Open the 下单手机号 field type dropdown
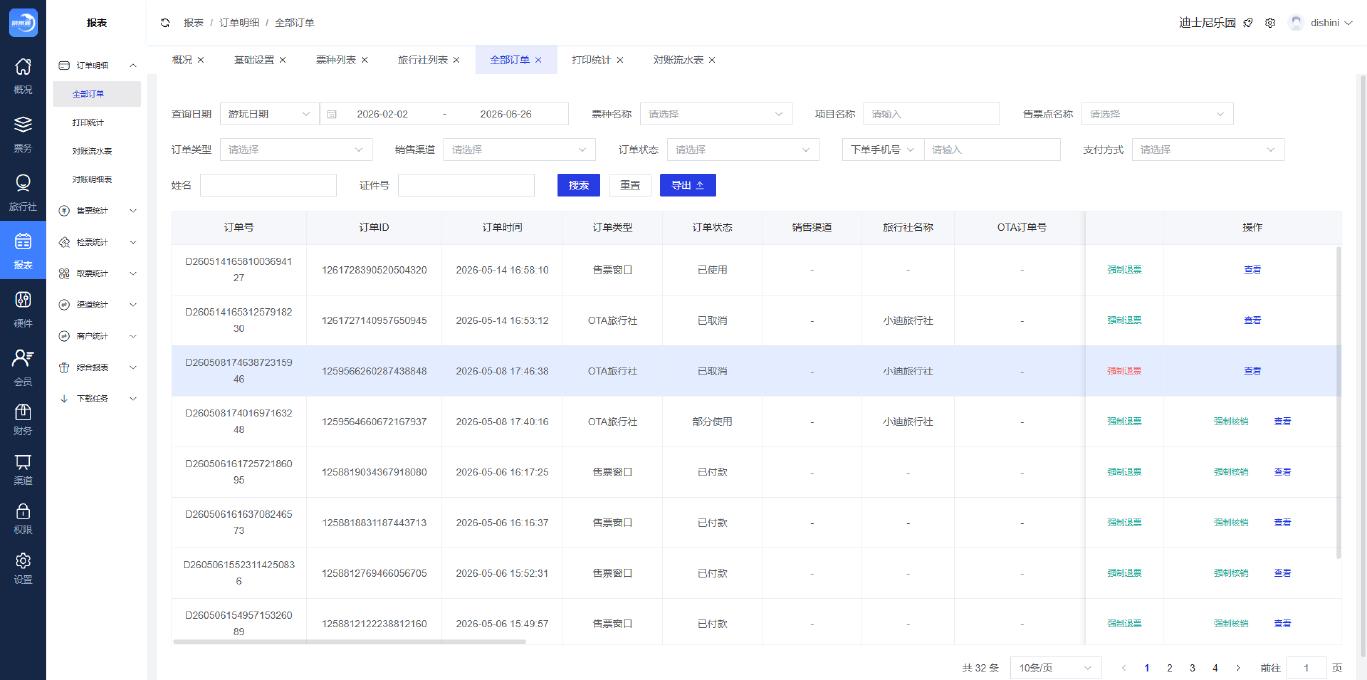This screenshot has height=680, width=1367. point(883,150)
